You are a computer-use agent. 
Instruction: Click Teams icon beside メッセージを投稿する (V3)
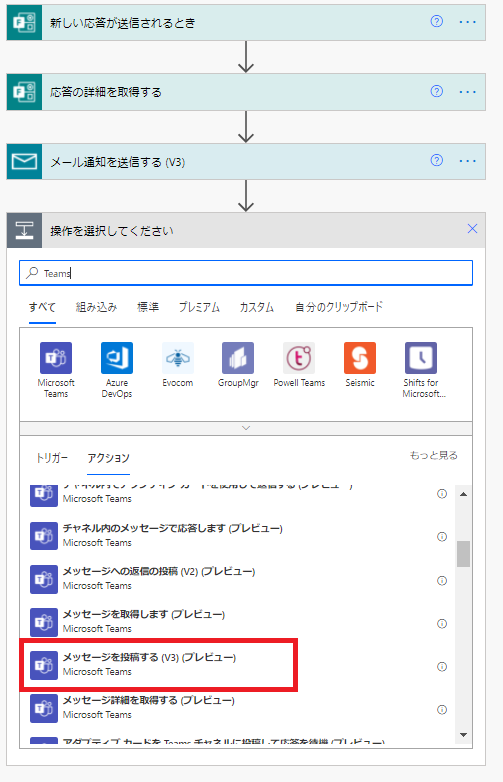(44, 666)
